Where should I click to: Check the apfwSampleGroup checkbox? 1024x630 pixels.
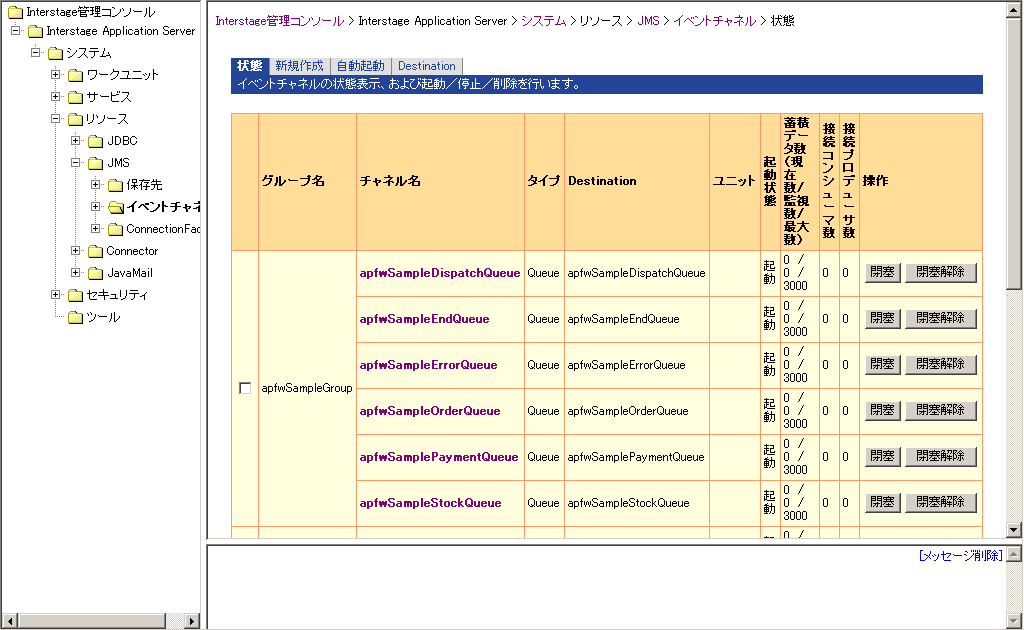pyautogui.click(x=245, y=388)
